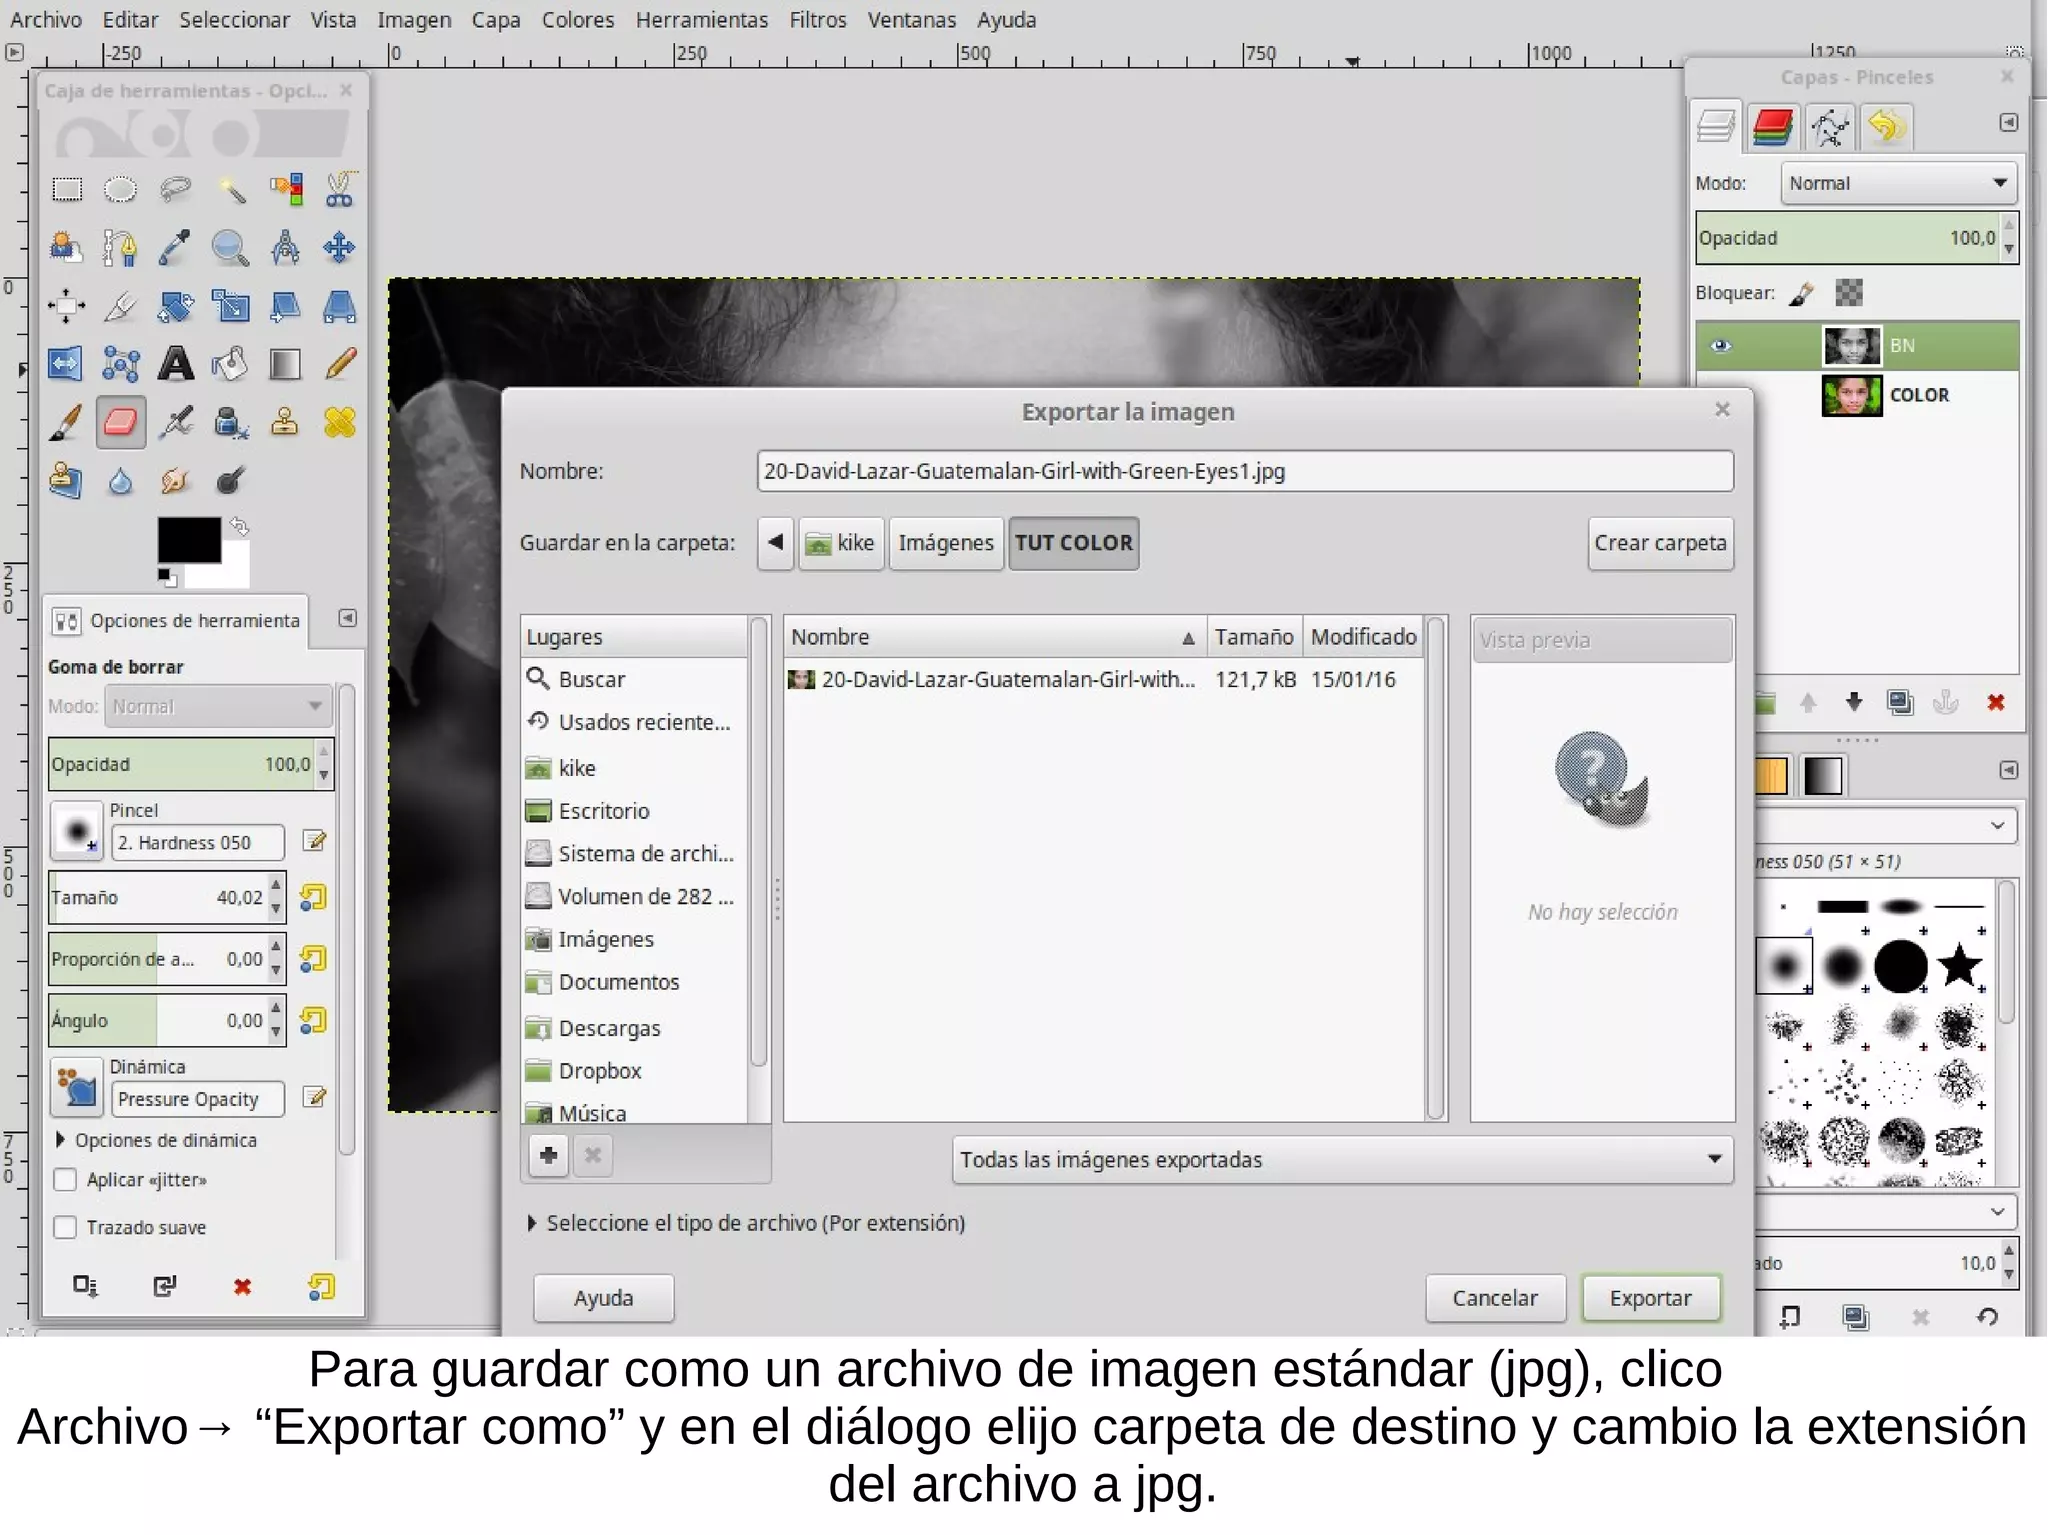Click kike path folder button
Image resolution: width=2048 pixels, height=1535 pixels.
tap(842, 543)
